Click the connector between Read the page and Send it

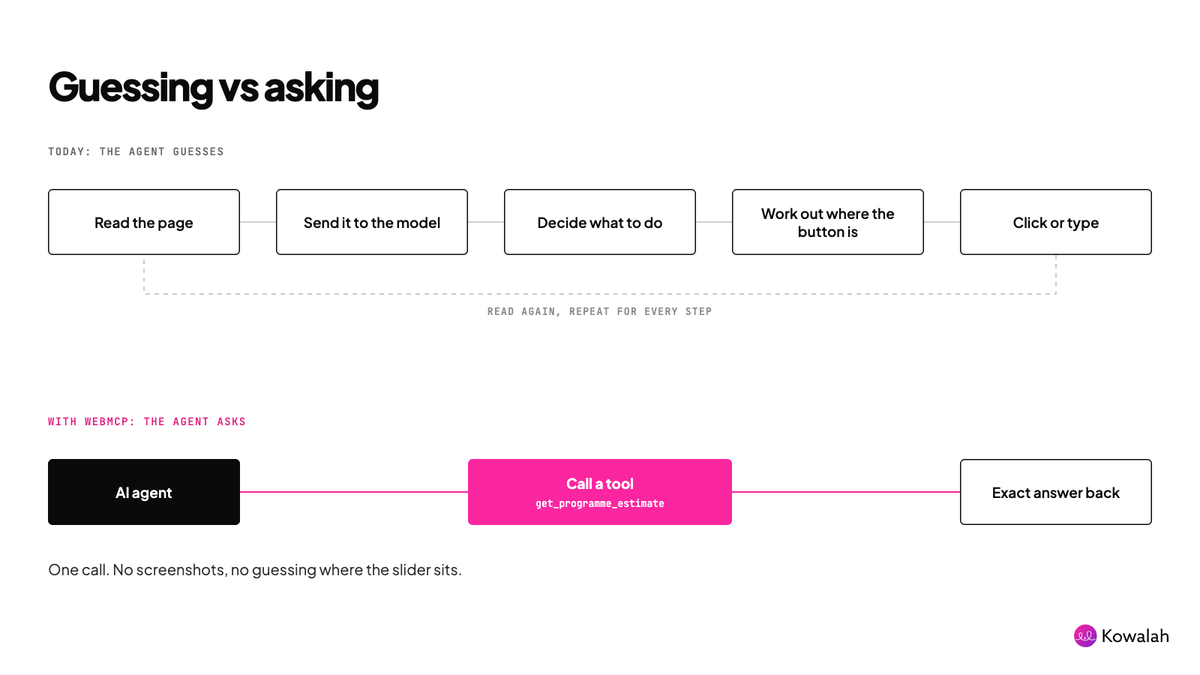(258, 222)
